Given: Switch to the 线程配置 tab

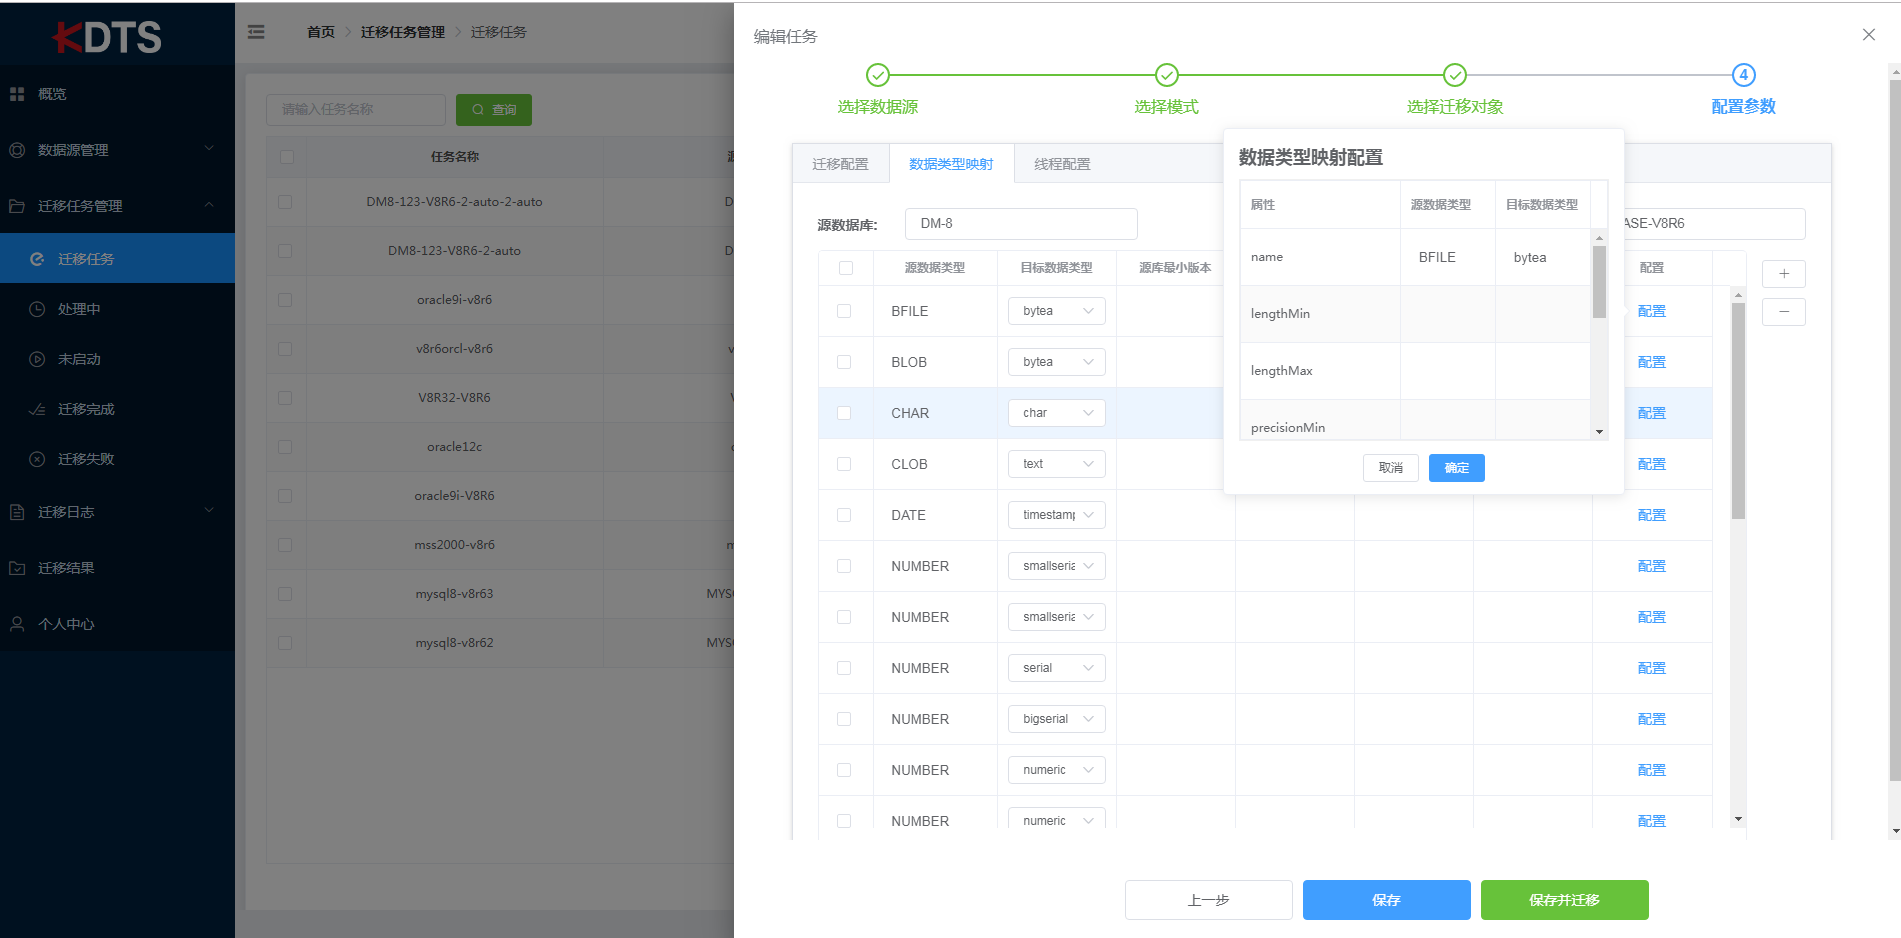Looking at the screenshot, I should pos(1062,163).
